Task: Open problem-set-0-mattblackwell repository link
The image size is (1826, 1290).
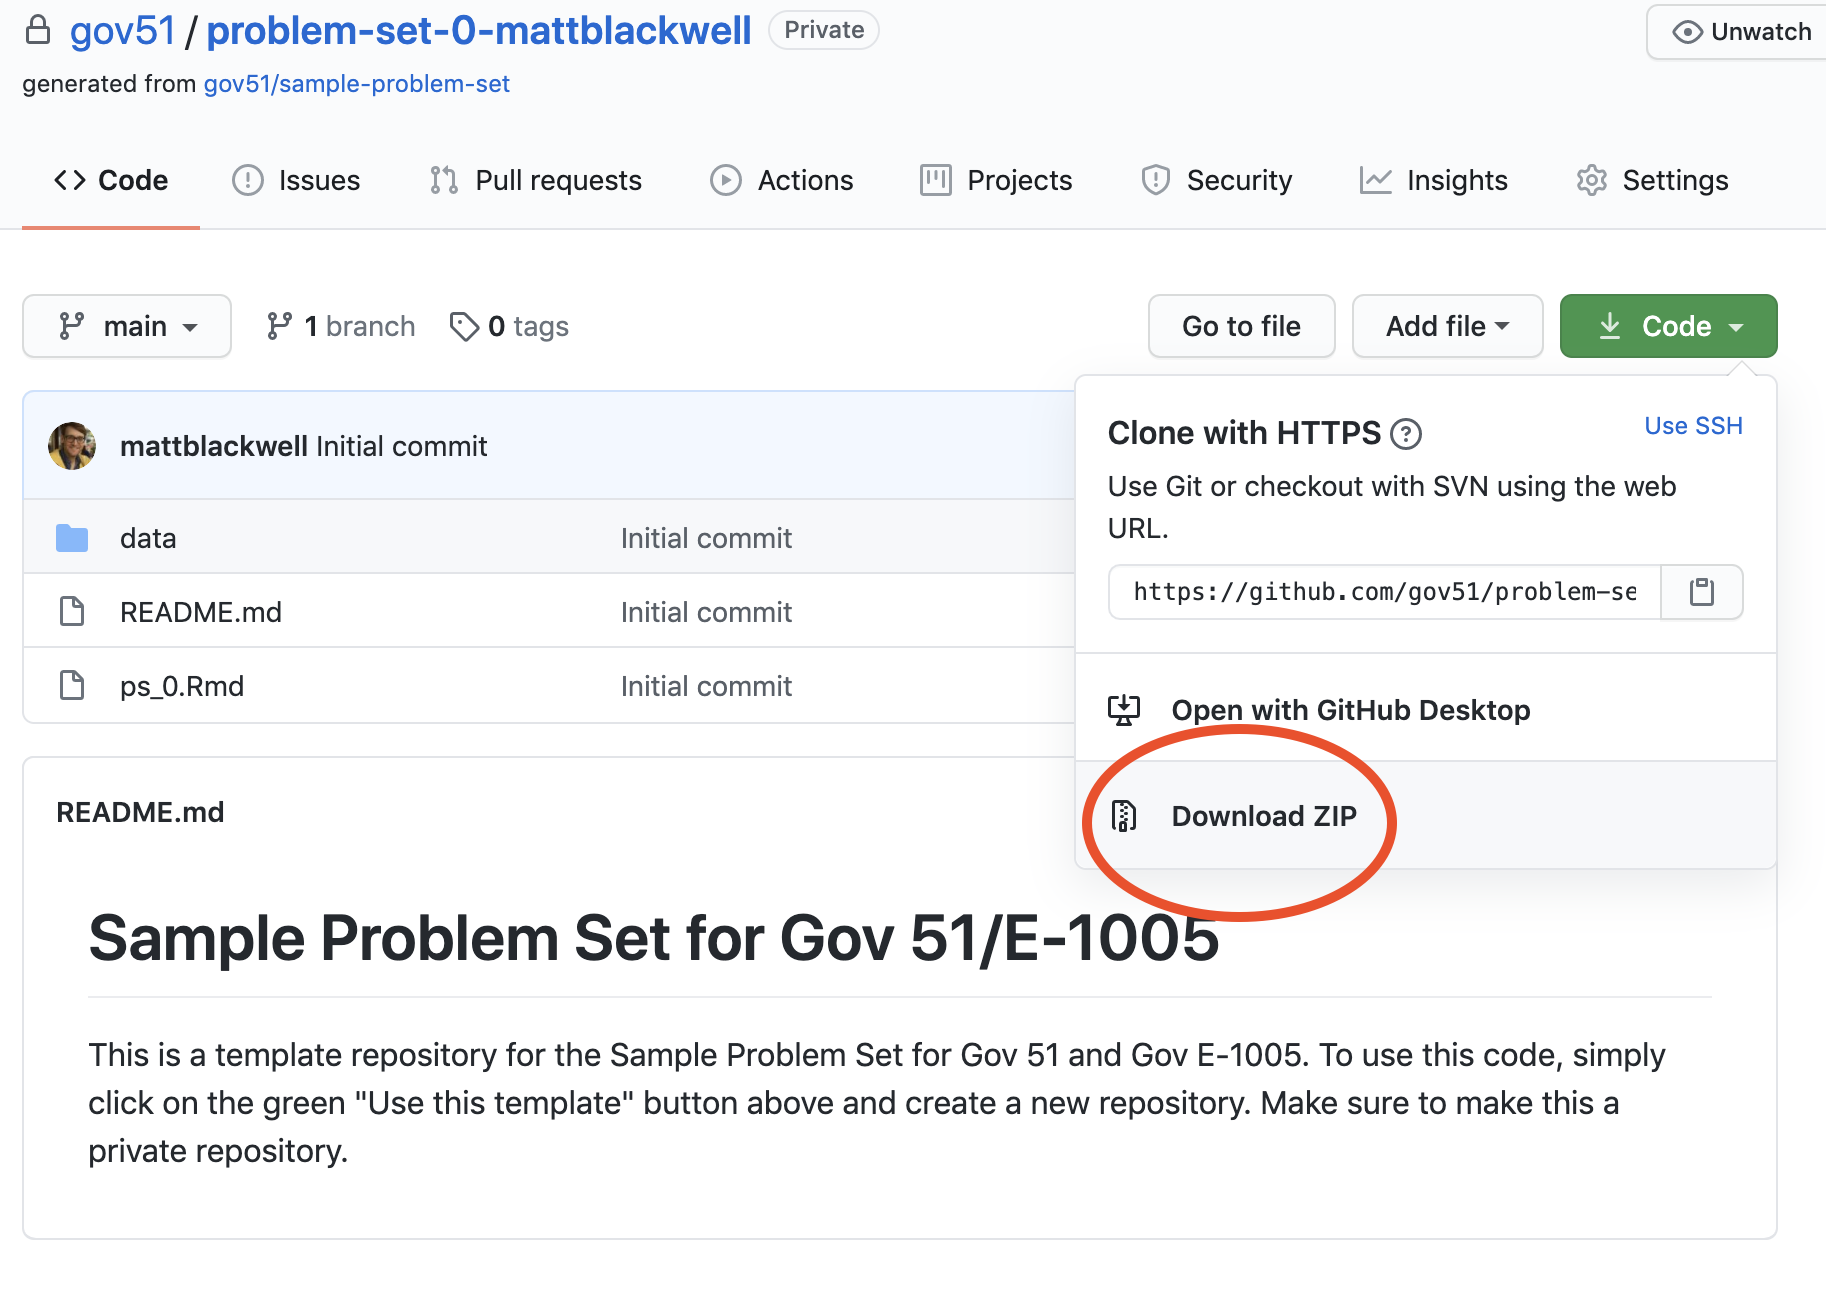Action: click(478, 31)
